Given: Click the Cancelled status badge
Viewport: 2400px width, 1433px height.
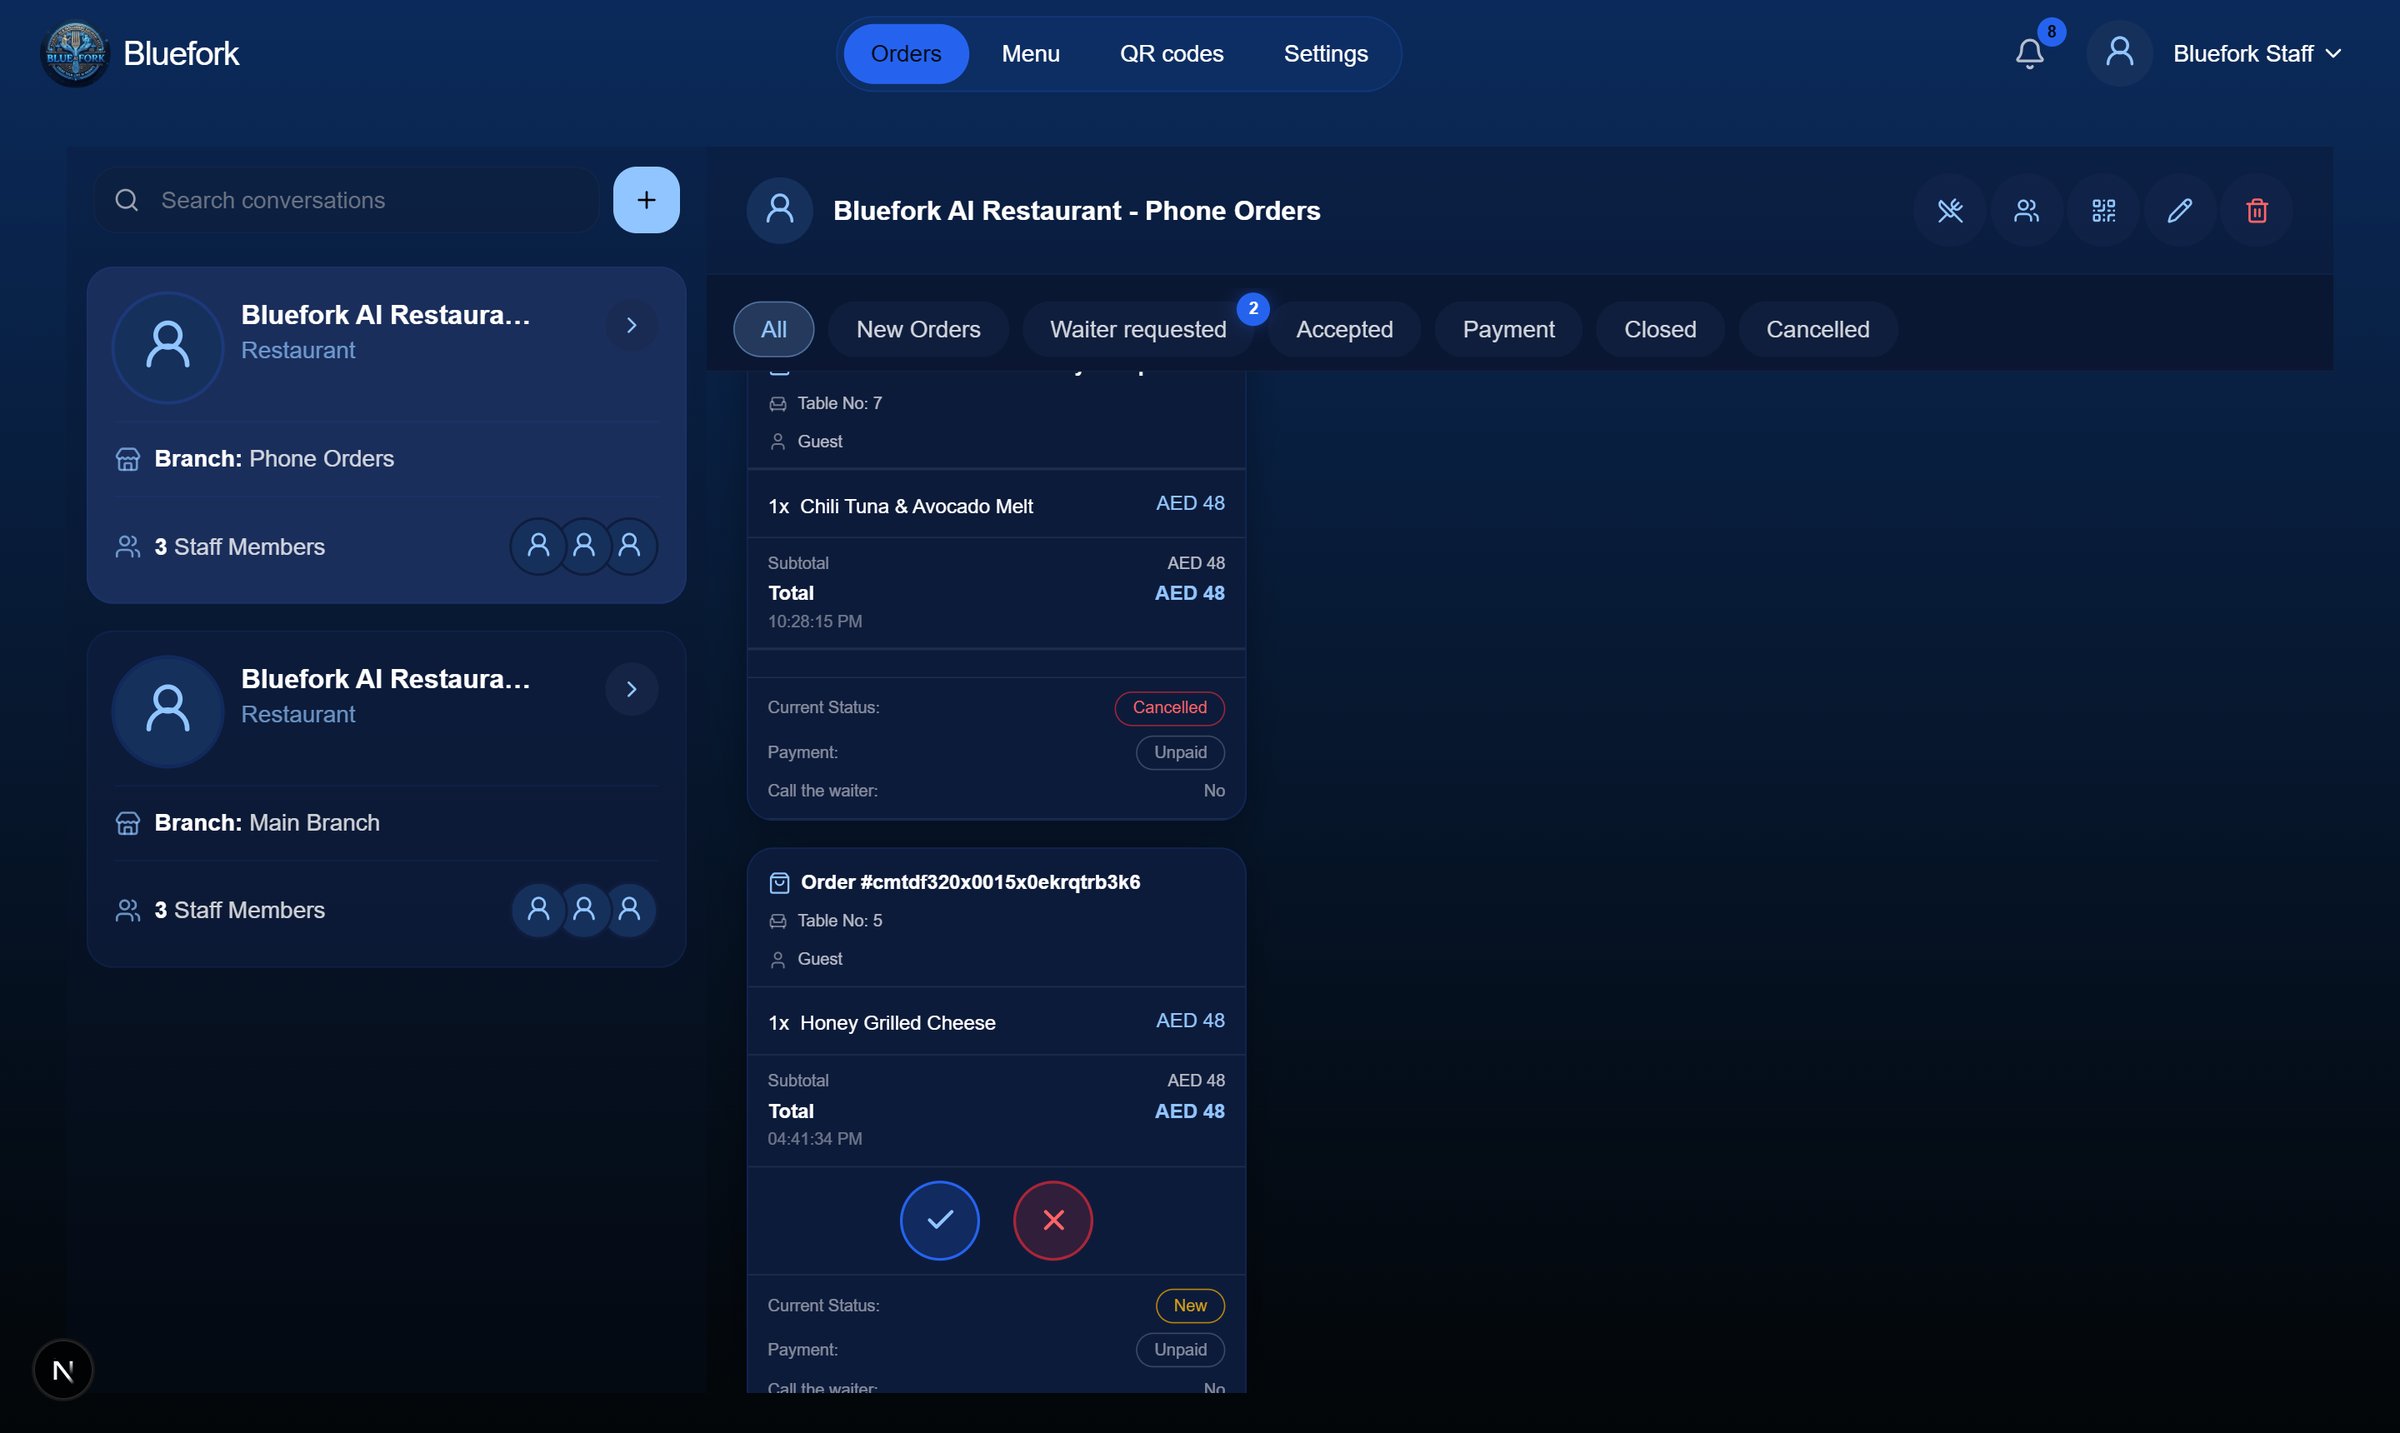Looking at the screenshot, I should 1169,707.
